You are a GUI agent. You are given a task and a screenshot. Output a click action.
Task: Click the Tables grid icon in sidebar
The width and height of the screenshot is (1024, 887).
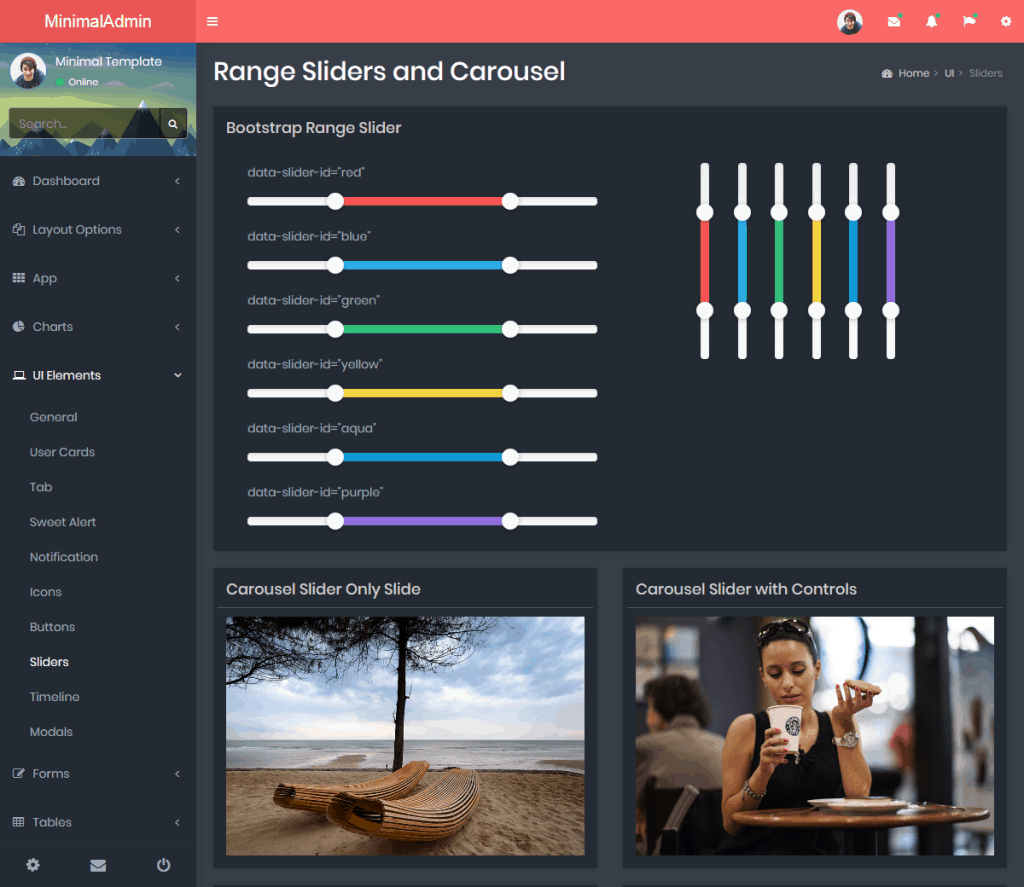(x=19, y=822)
